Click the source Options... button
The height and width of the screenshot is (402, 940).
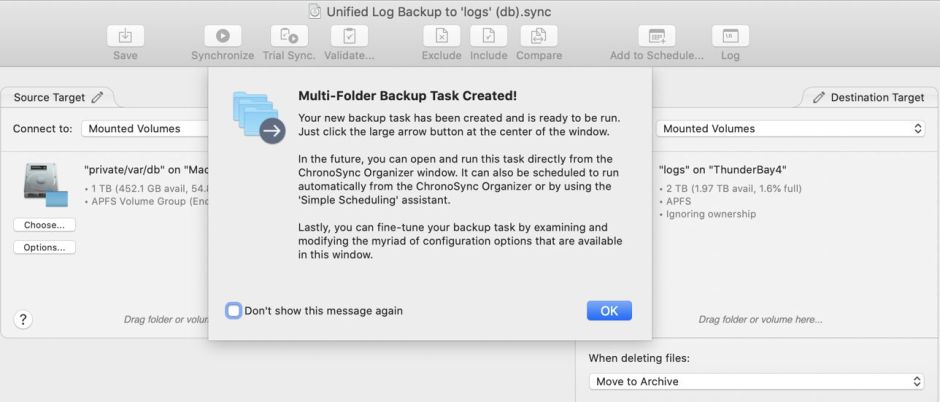coord(44,247)
